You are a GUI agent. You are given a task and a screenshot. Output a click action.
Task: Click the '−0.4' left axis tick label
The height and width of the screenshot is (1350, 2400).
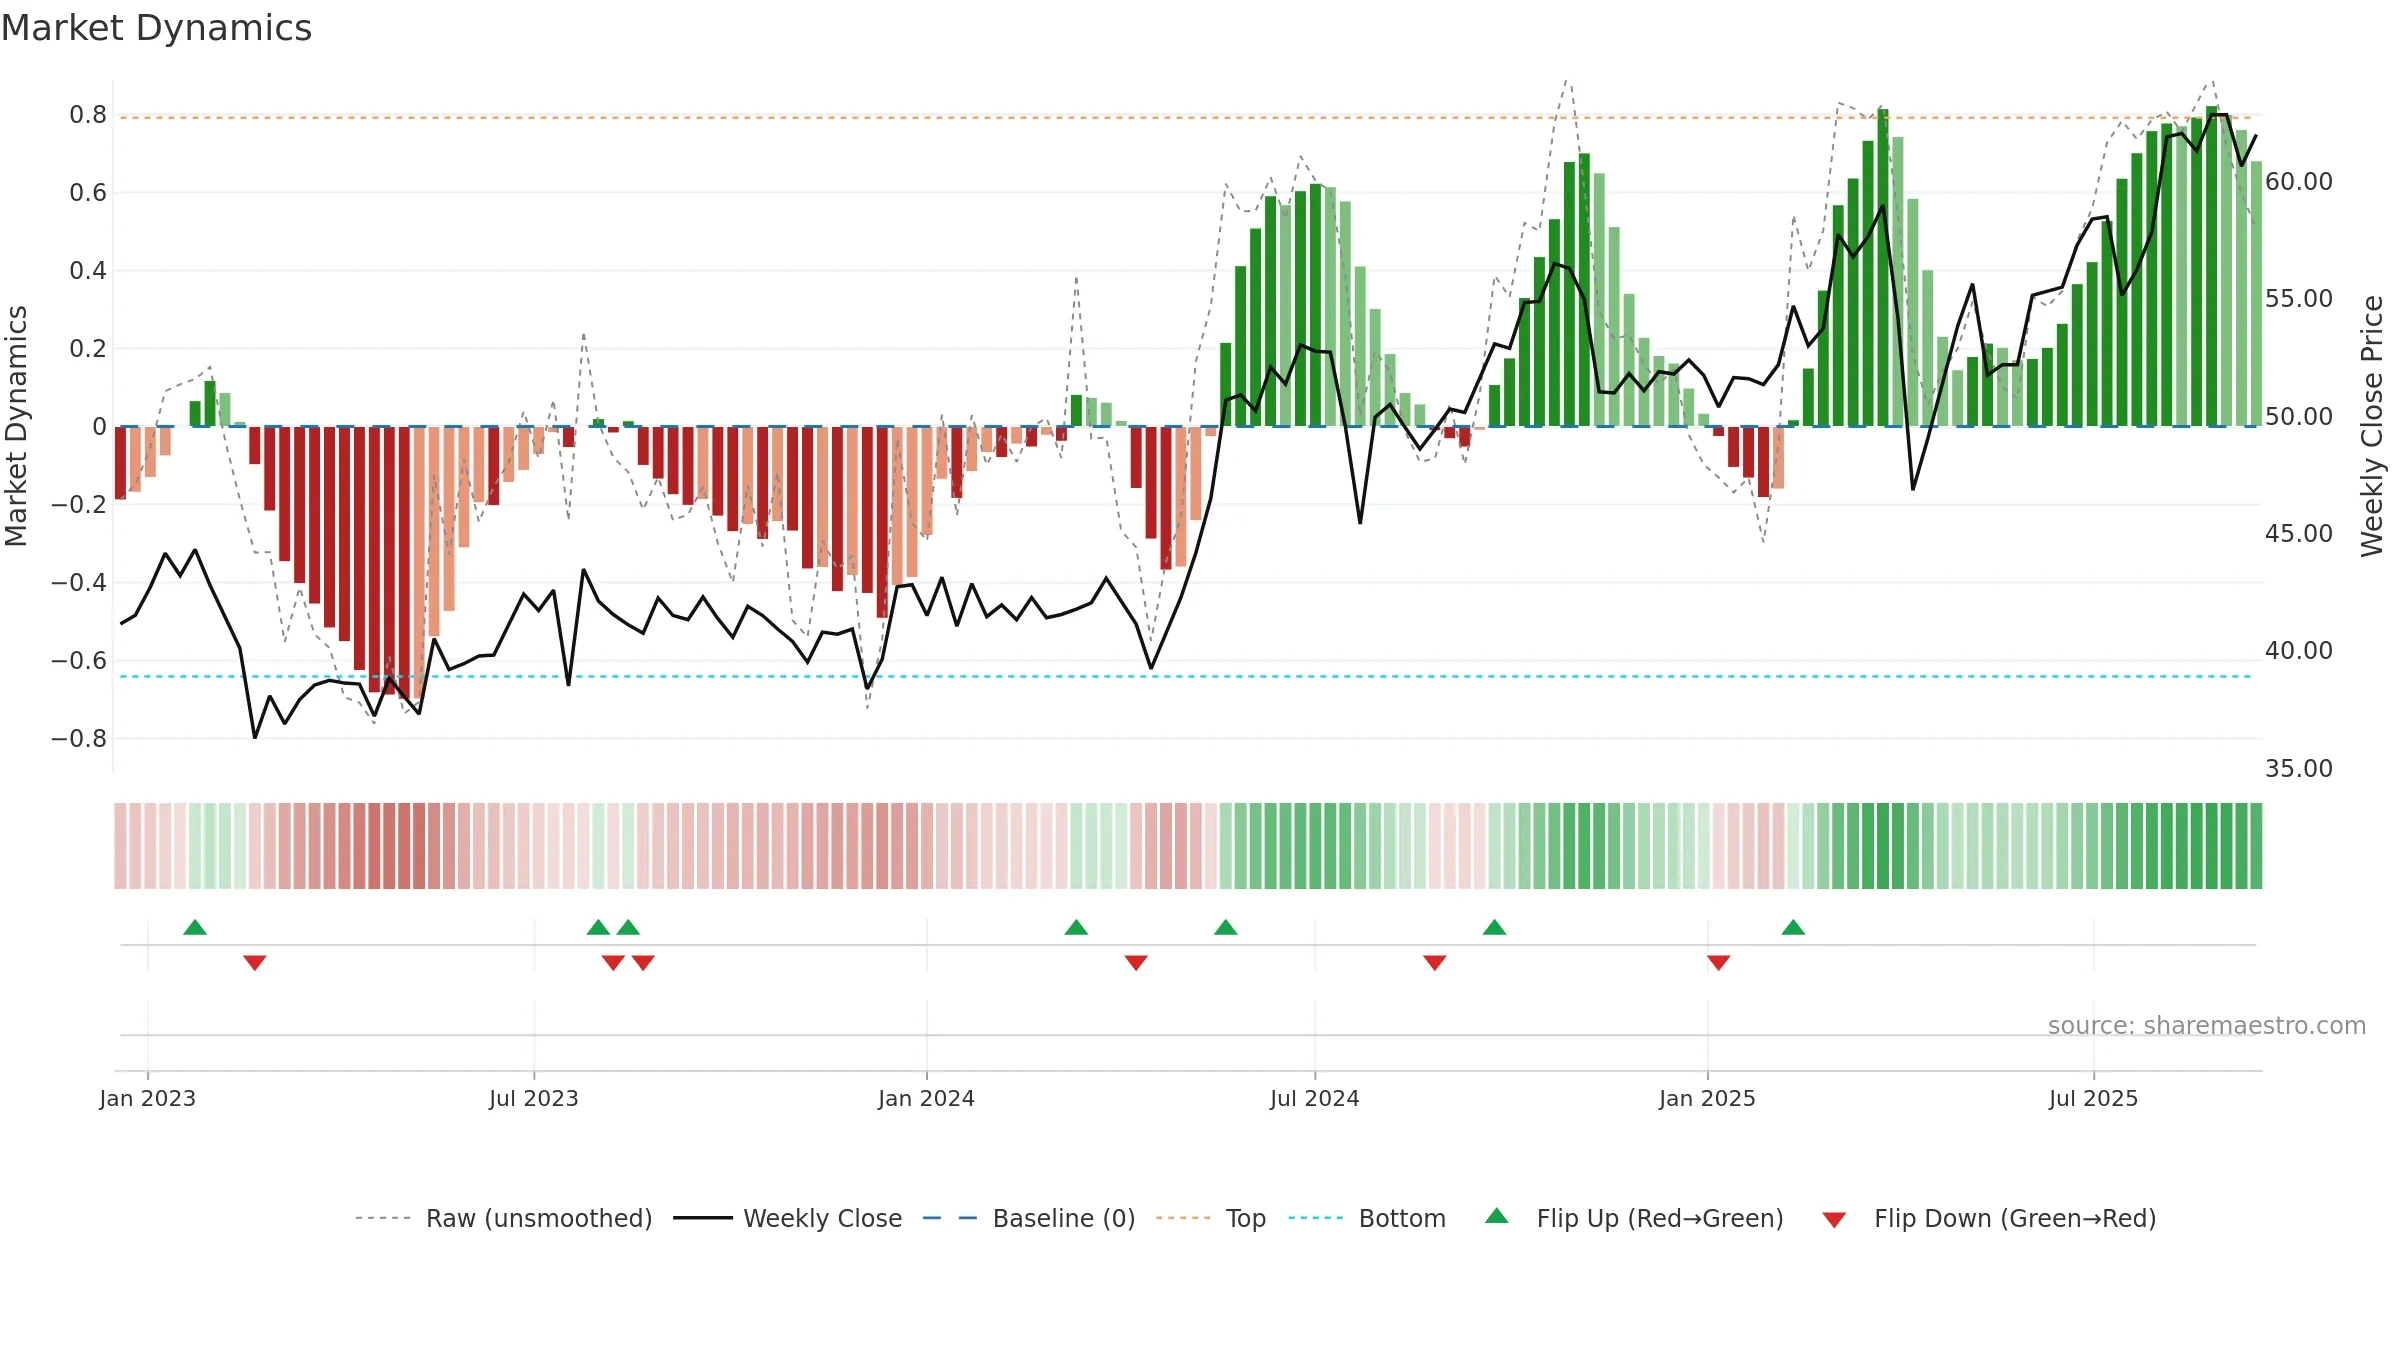coord(79,583)
